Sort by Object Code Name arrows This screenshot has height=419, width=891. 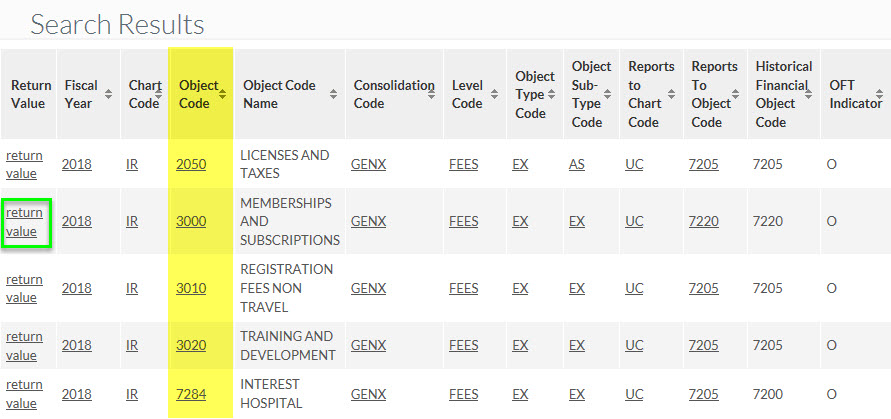click(x=334, y=94)
